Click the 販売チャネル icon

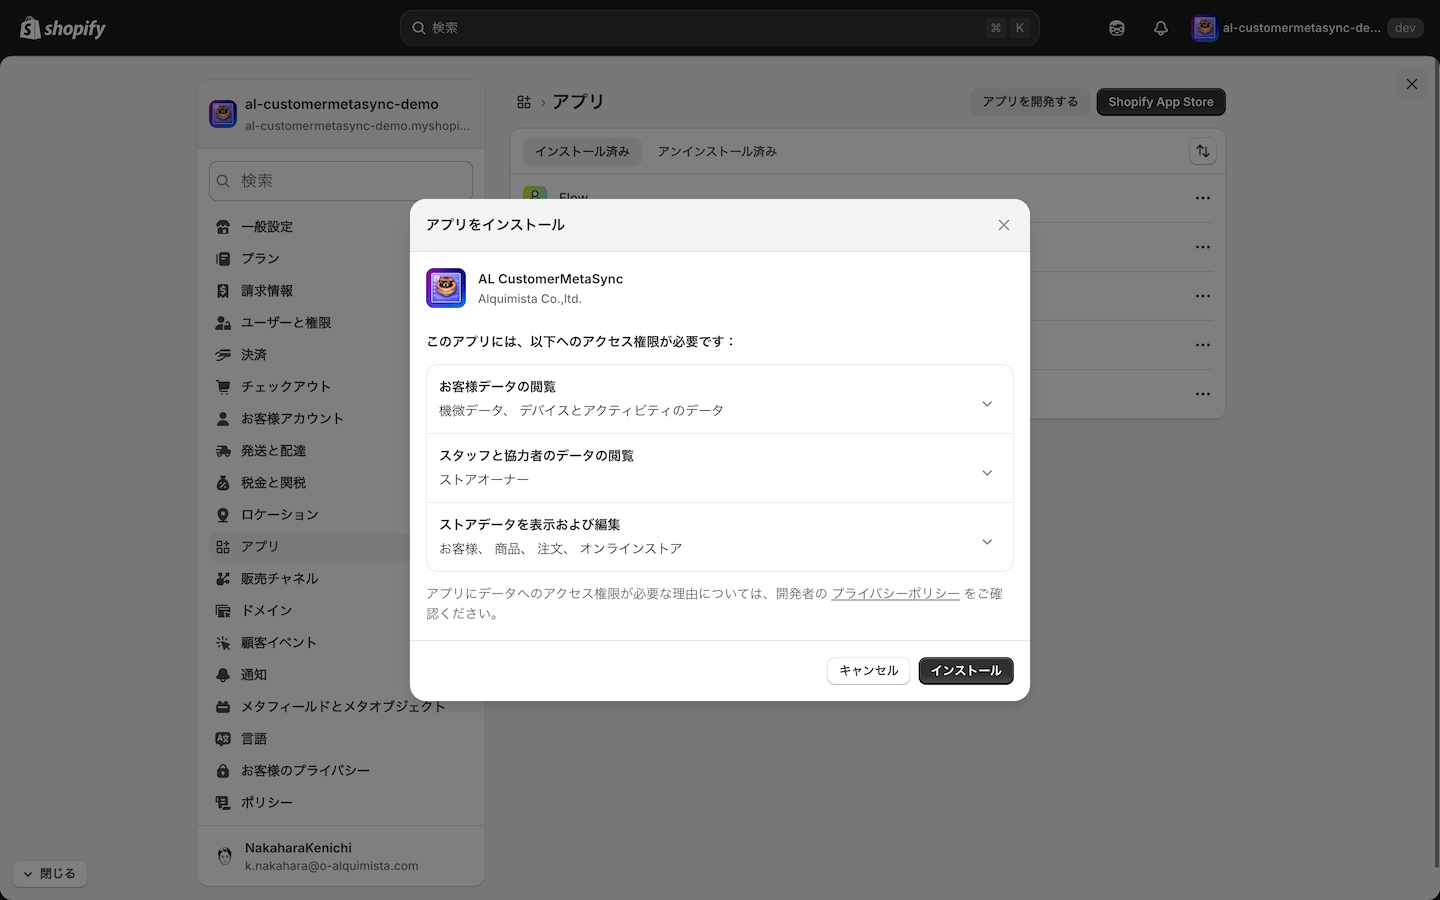223,579
